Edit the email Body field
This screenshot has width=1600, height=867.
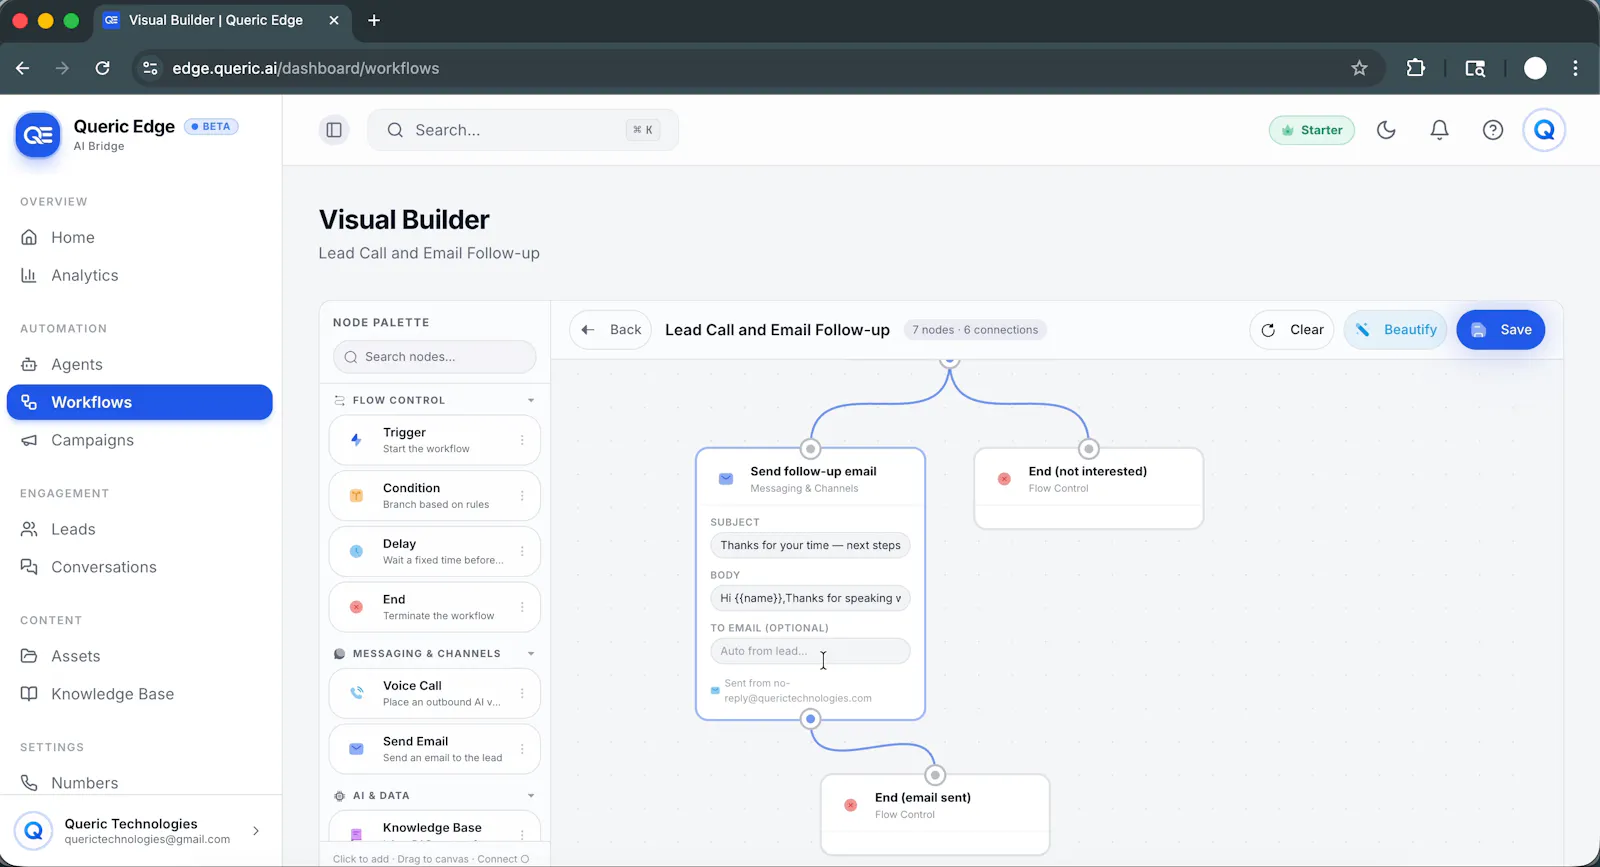coord(810,598)
